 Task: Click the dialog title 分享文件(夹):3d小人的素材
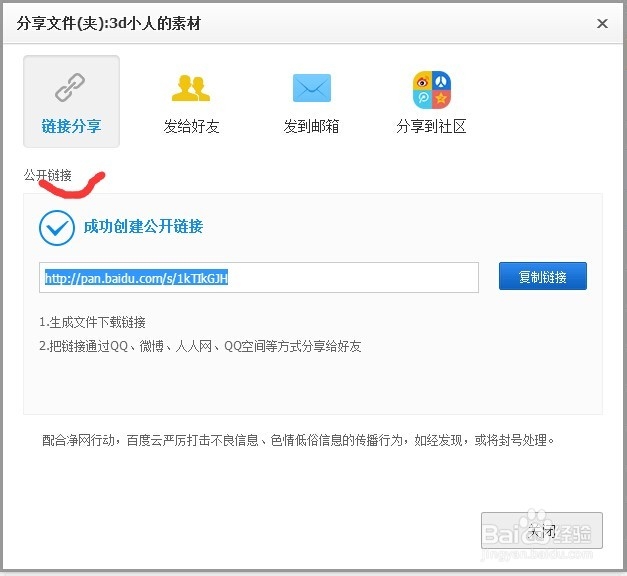(x=108, y=24)
